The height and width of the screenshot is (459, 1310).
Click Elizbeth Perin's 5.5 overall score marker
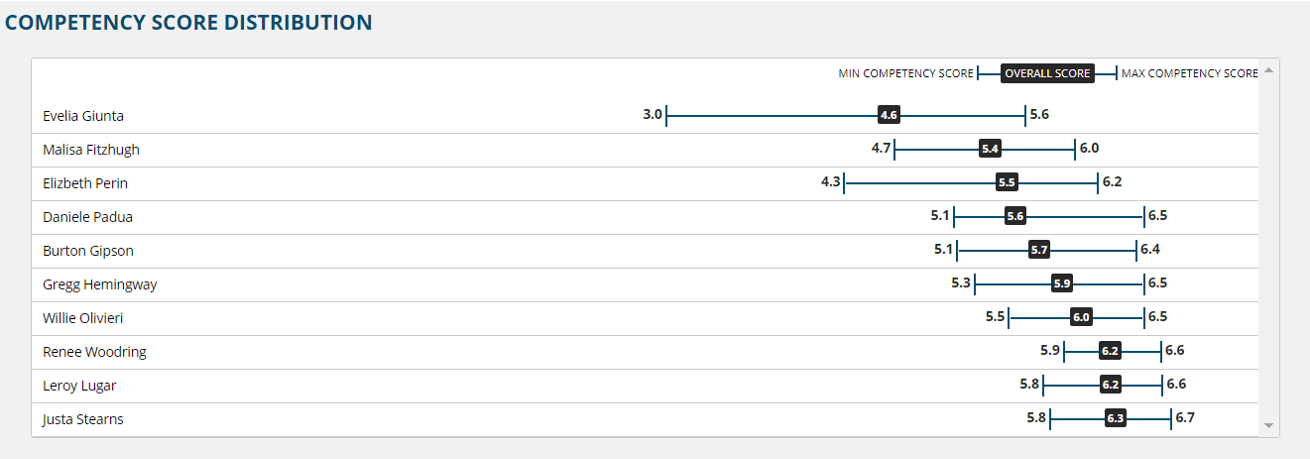[x=1007, y=183]
